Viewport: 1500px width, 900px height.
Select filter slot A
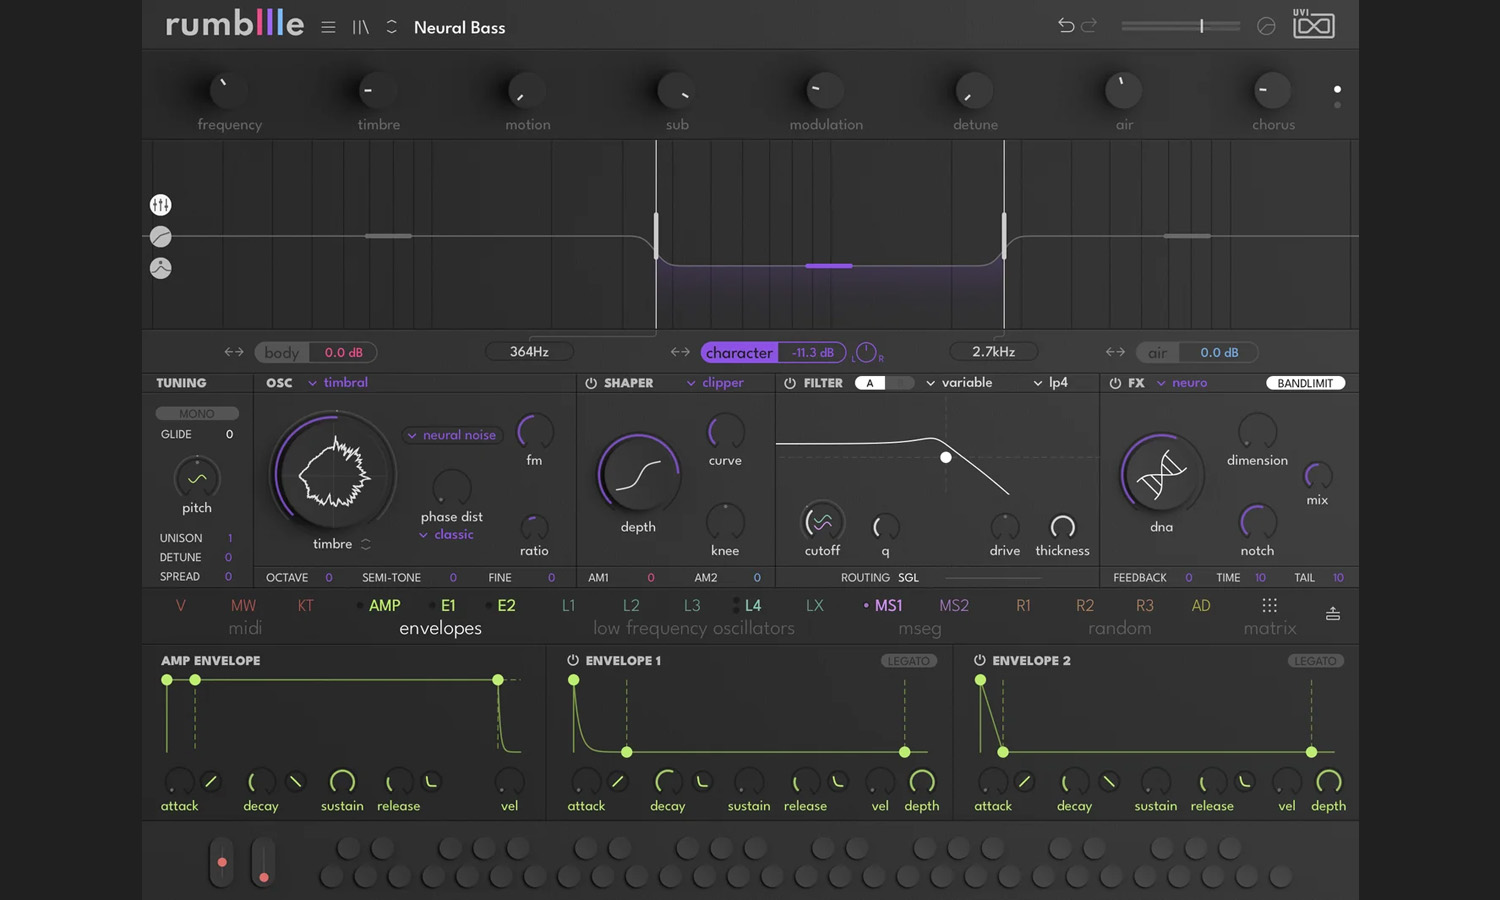coord(870,383)
